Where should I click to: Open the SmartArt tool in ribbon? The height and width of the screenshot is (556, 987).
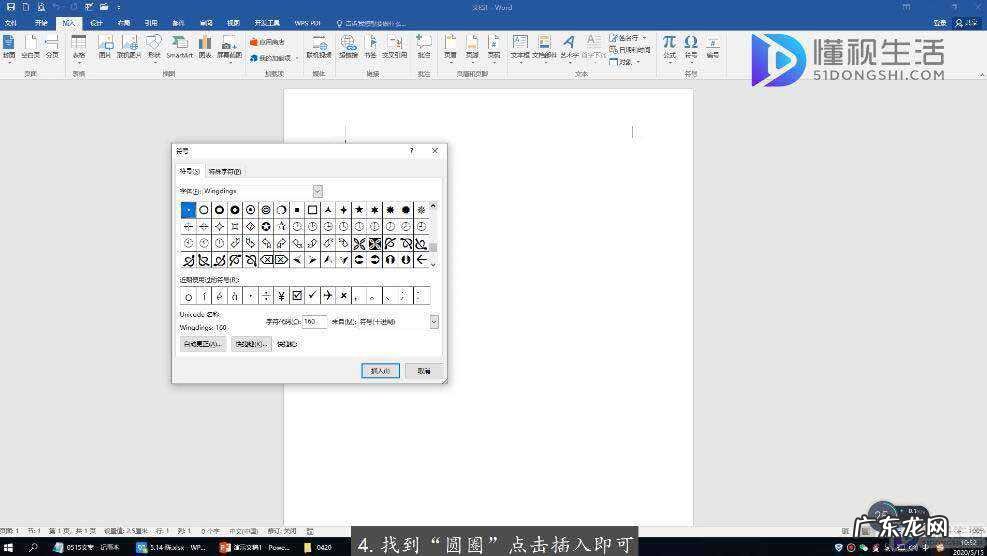click(x=179, y=46)
